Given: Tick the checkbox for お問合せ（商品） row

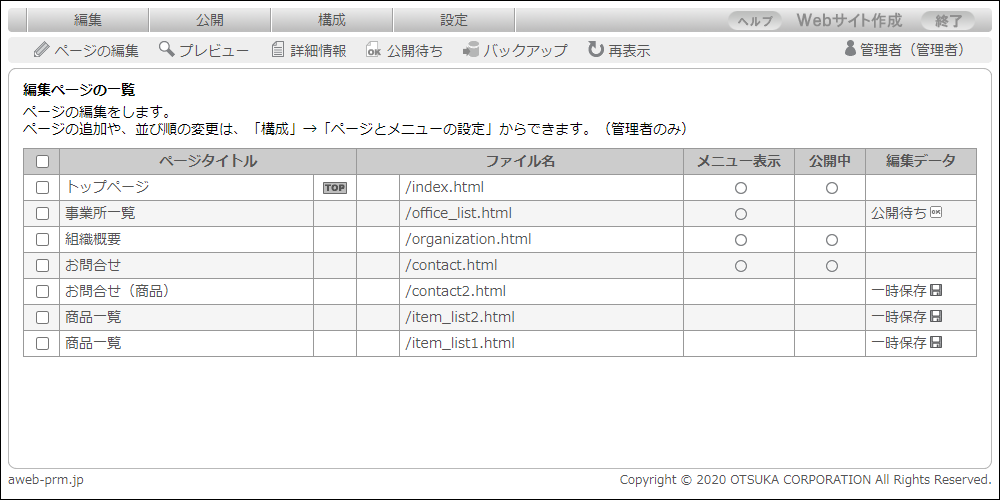Looking at the screenshot, I should 42,291.
